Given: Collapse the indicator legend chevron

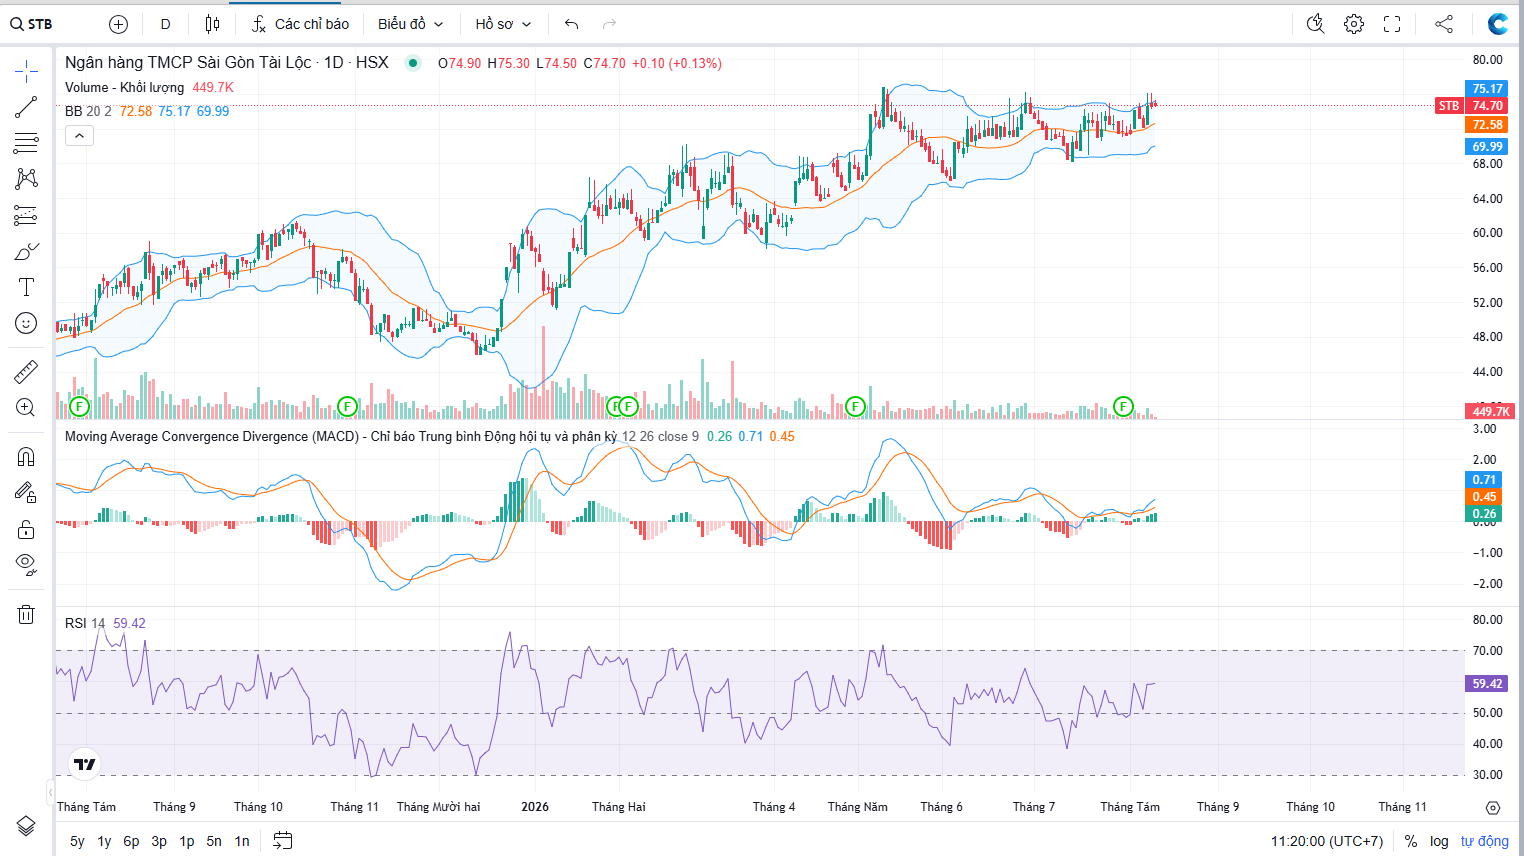Looking at the screenshot, I should pyautogui.click(x=79, y=135).
